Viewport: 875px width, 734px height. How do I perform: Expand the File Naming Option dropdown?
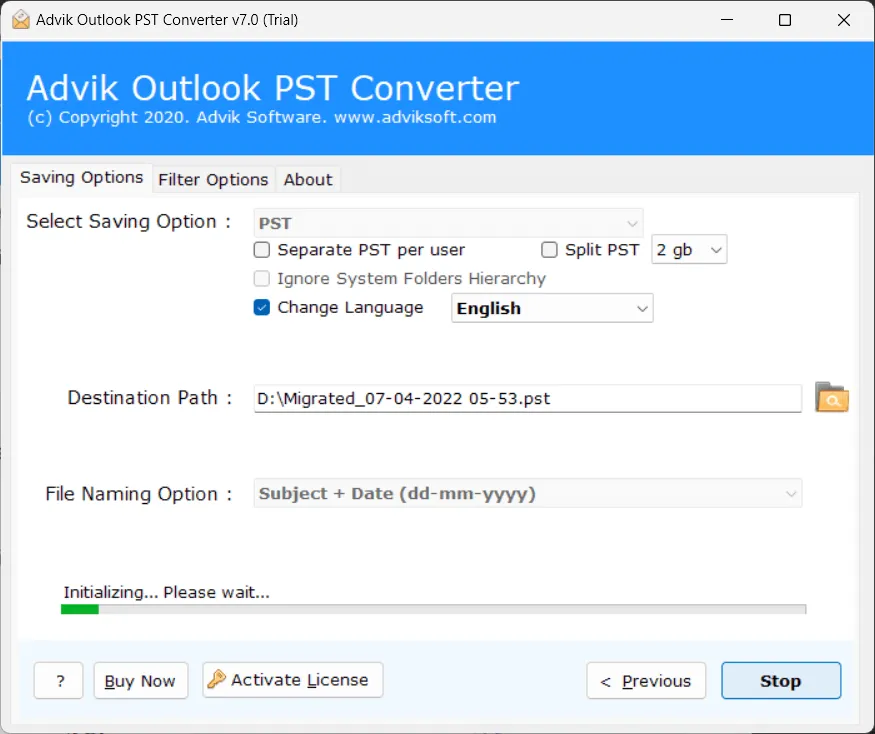click(528, 493)
